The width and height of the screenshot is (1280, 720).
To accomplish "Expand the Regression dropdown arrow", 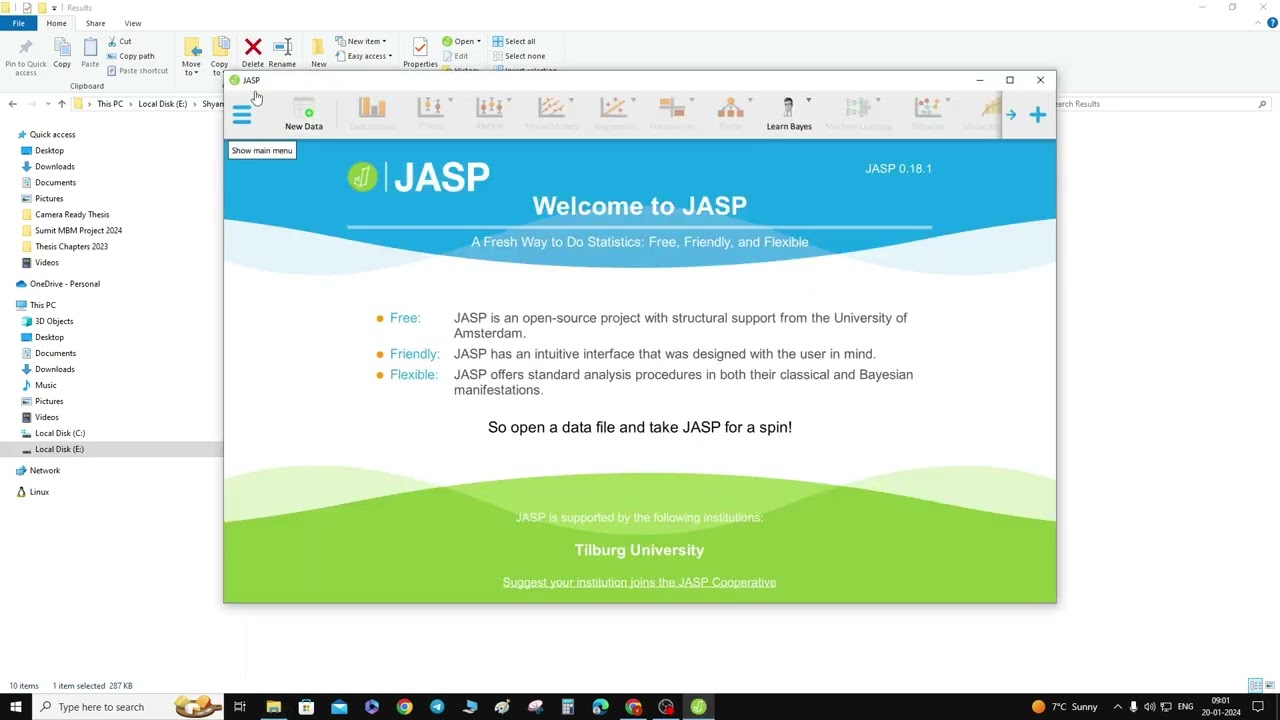I will pyautogui.click(x=633, y=101).
